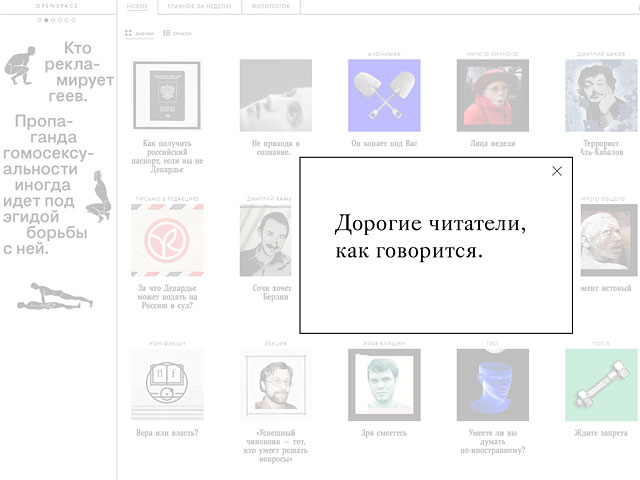This screenshot has height=480, width=640.
Task: Click the crossed shovels icon
Action: (x=384, y=95)
